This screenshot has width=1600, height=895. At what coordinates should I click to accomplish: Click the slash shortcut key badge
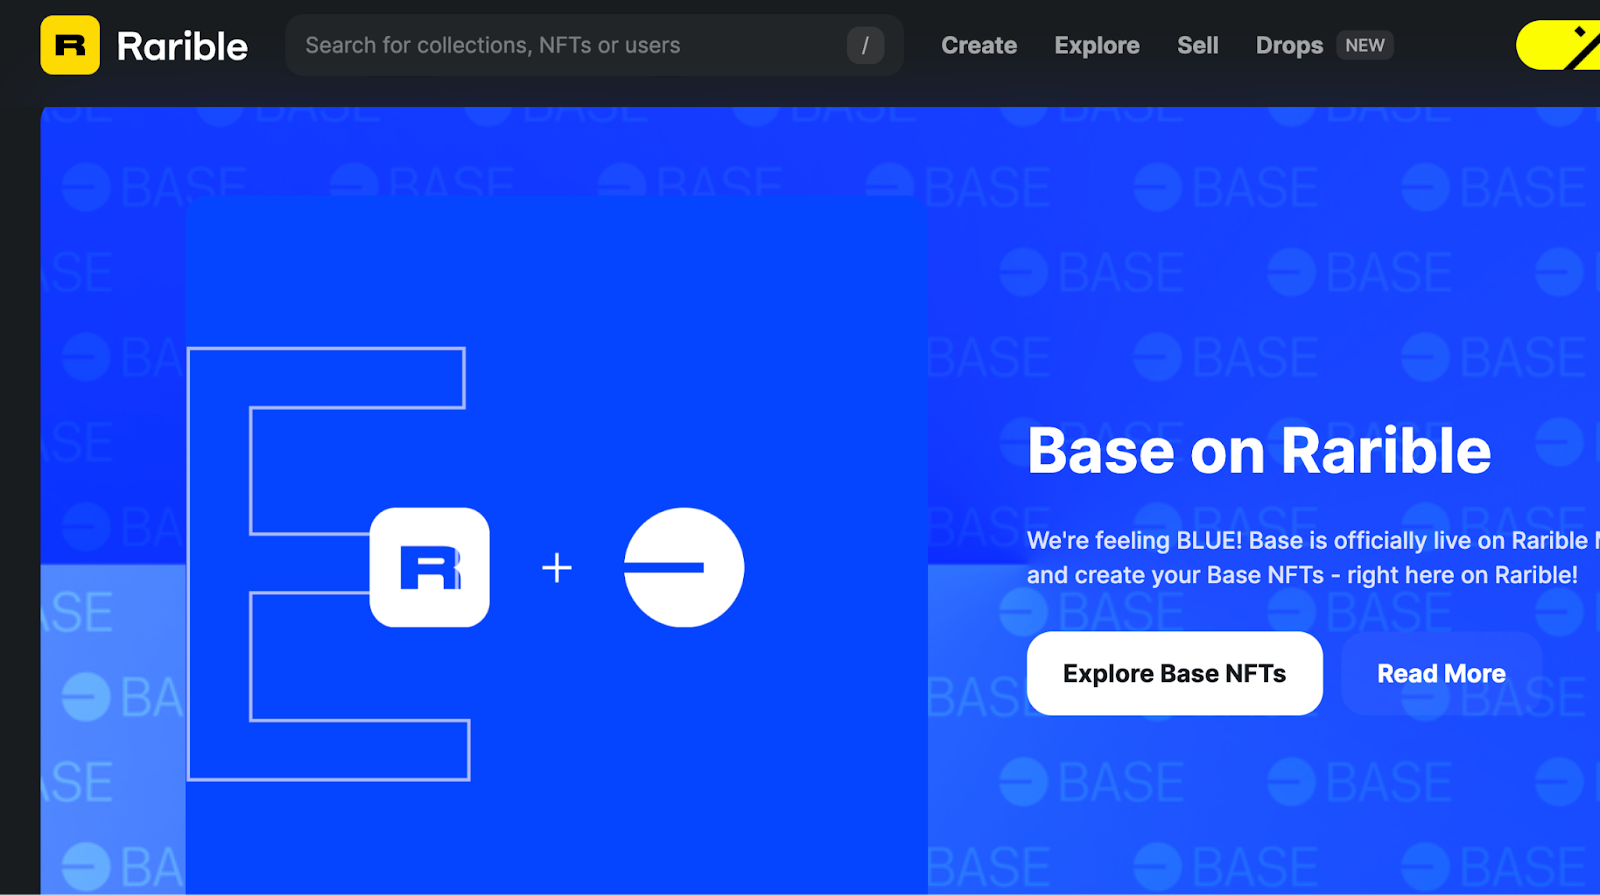click(x=865, y=45)
